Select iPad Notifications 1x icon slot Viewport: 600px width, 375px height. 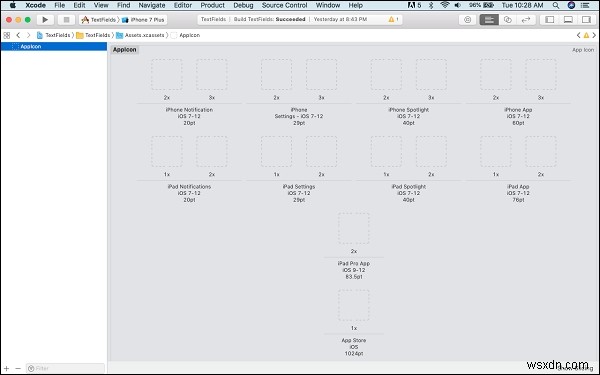click(x=166, y=151)
